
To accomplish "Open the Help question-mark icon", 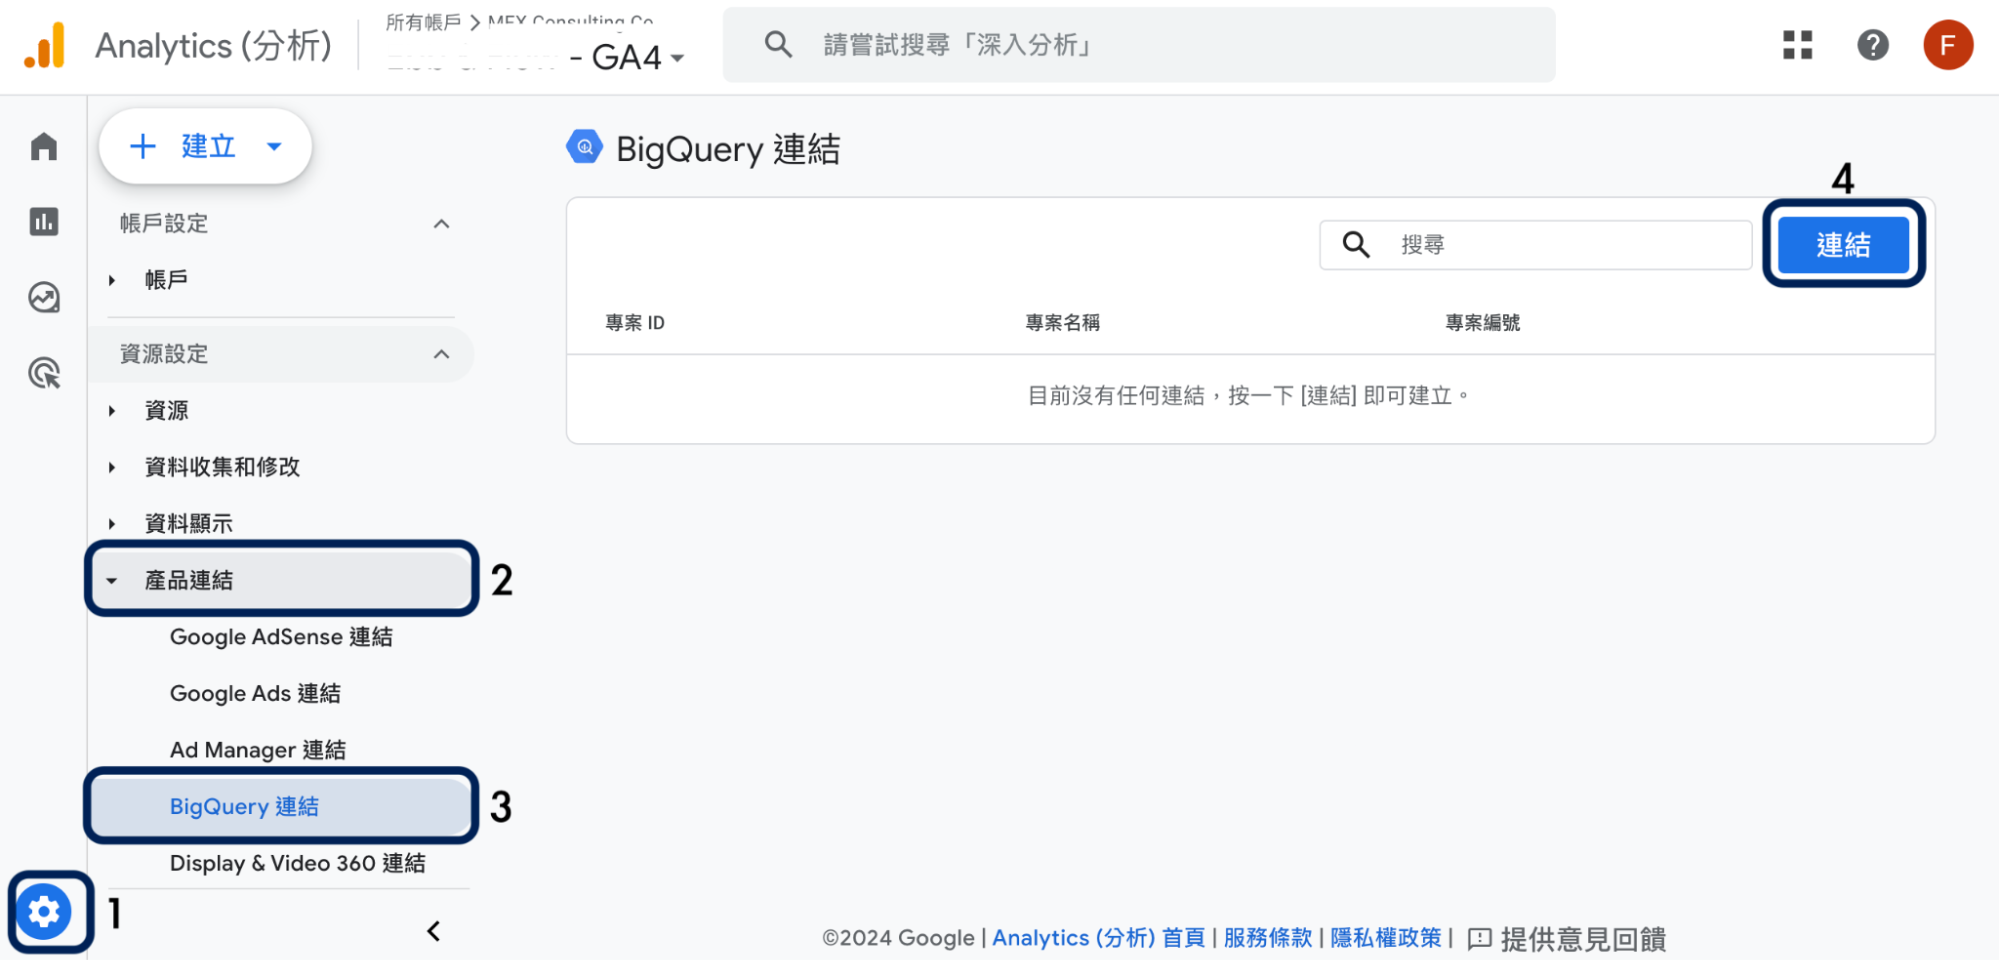I will (1872, 45).
